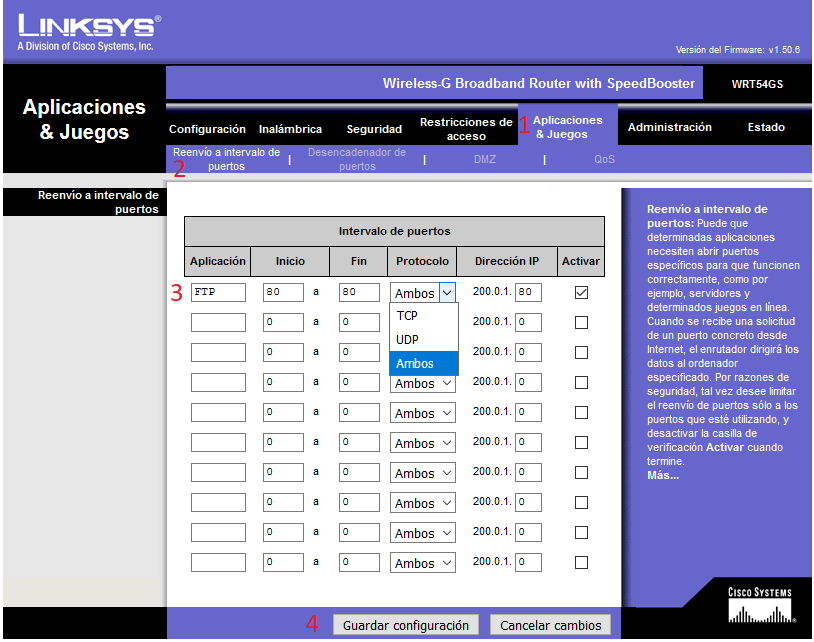Viewport: 814px width, 642px height.
Task: Focus the Inicio port field of the FTP row
Action: (x=283, y=292)
